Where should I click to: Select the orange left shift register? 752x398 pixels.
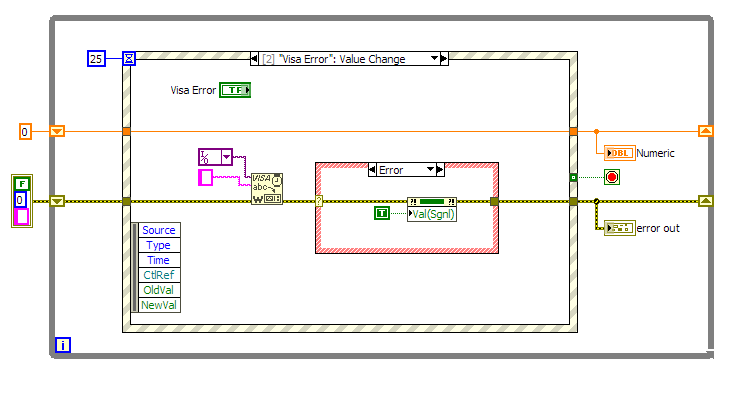click(57, 131)
